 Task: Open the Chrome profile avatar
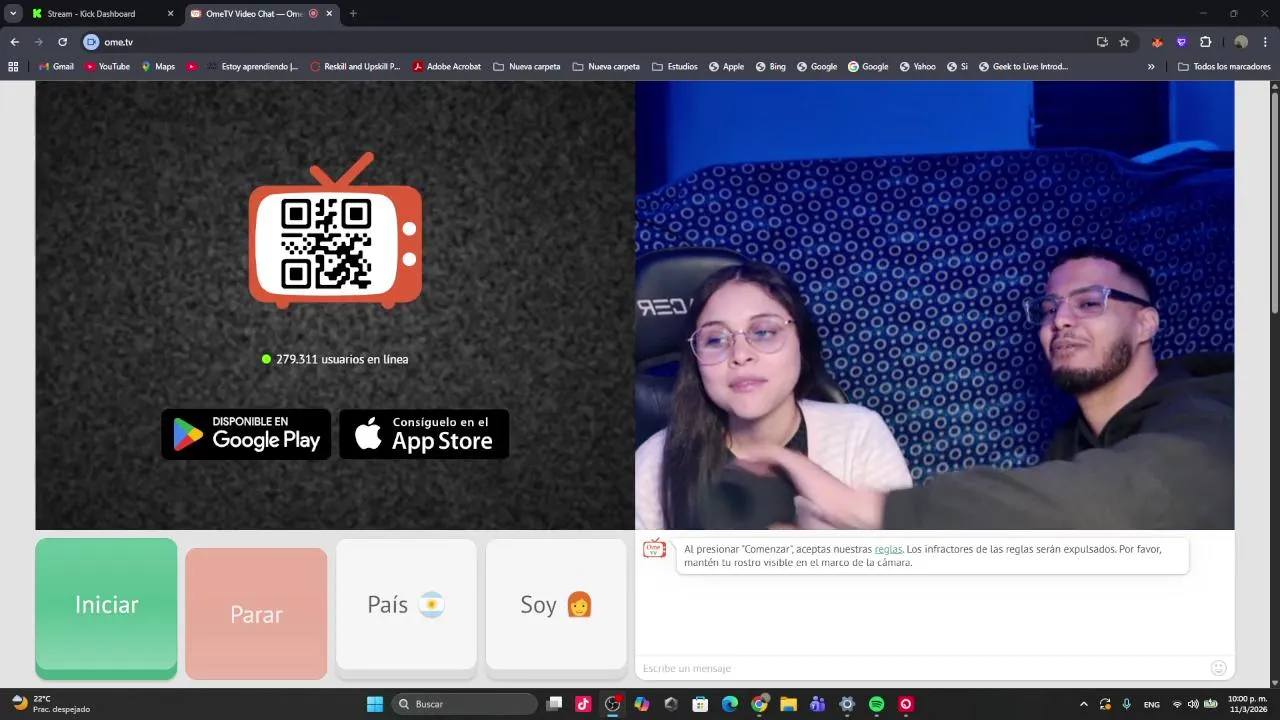click(x=1241, y=42)
